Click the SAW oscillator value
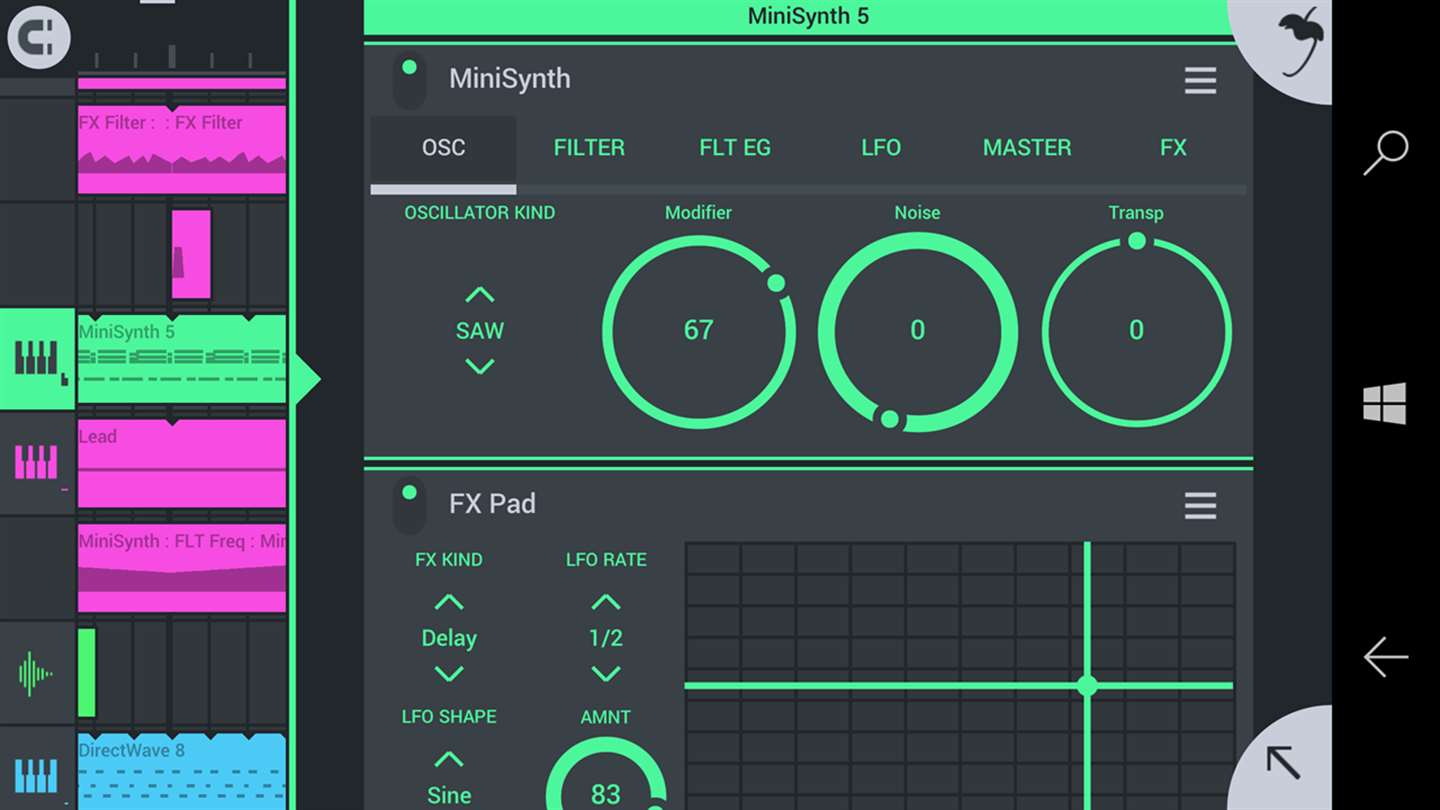1440x810 pixels. (480, 331)
